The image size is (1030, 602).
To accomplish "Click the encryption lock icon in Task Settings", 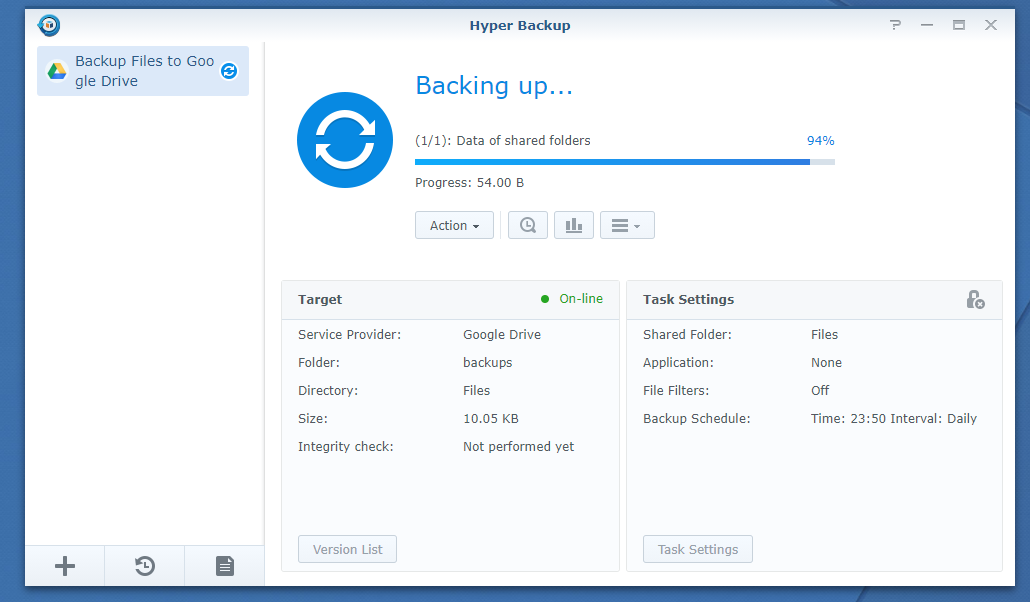I will (x=975, y=300).
